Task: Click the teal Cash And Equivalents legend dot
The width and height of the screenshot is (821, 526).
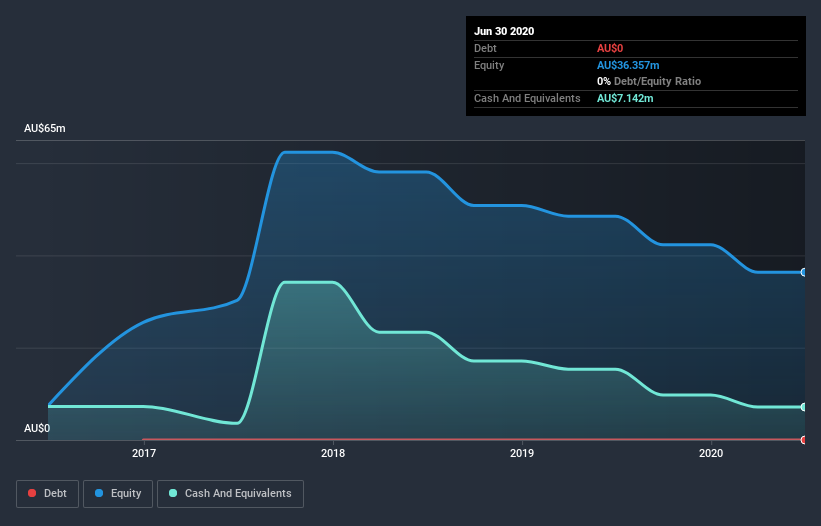Action: 173,493
